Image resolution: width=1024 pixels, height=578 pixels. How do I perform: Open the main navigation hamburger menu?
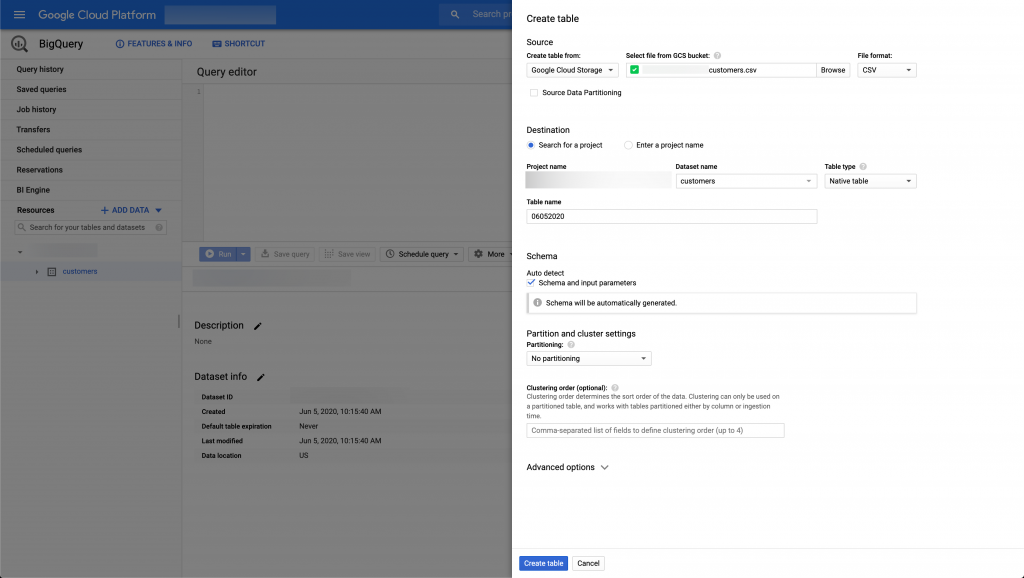(x=19, y=14)
